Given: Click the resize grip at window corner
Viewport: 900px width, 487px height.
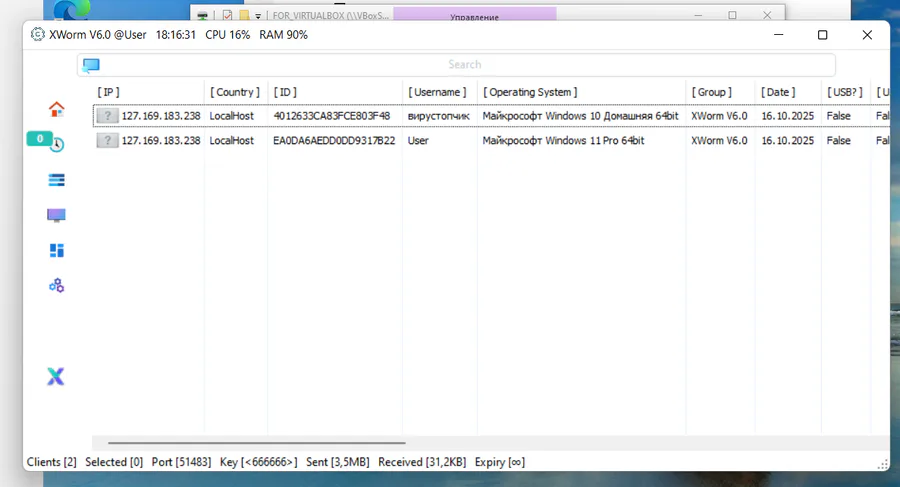Looking at the screenshot, I should click(x=883, y=464).
